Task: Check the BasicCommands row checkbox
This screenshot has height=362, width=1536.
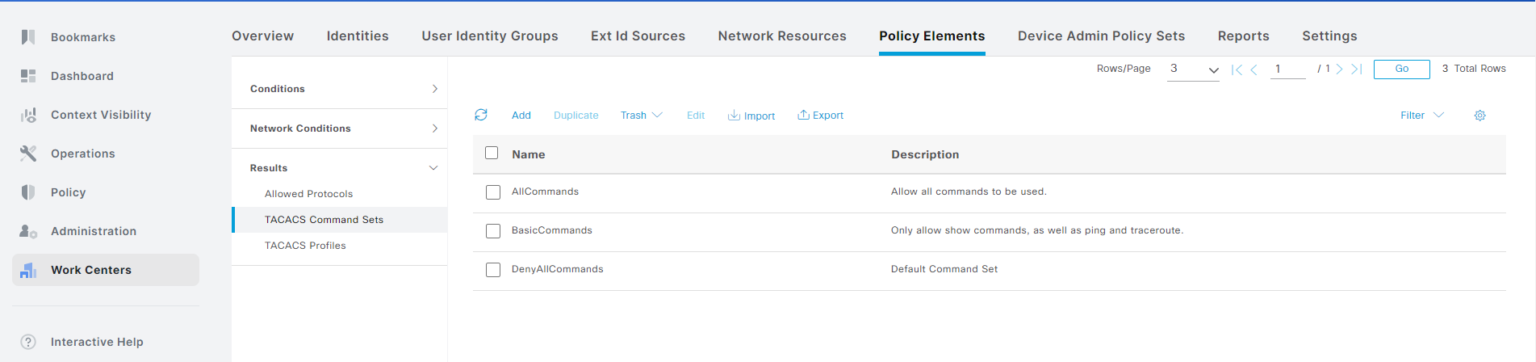Action: tap(493, 231)
